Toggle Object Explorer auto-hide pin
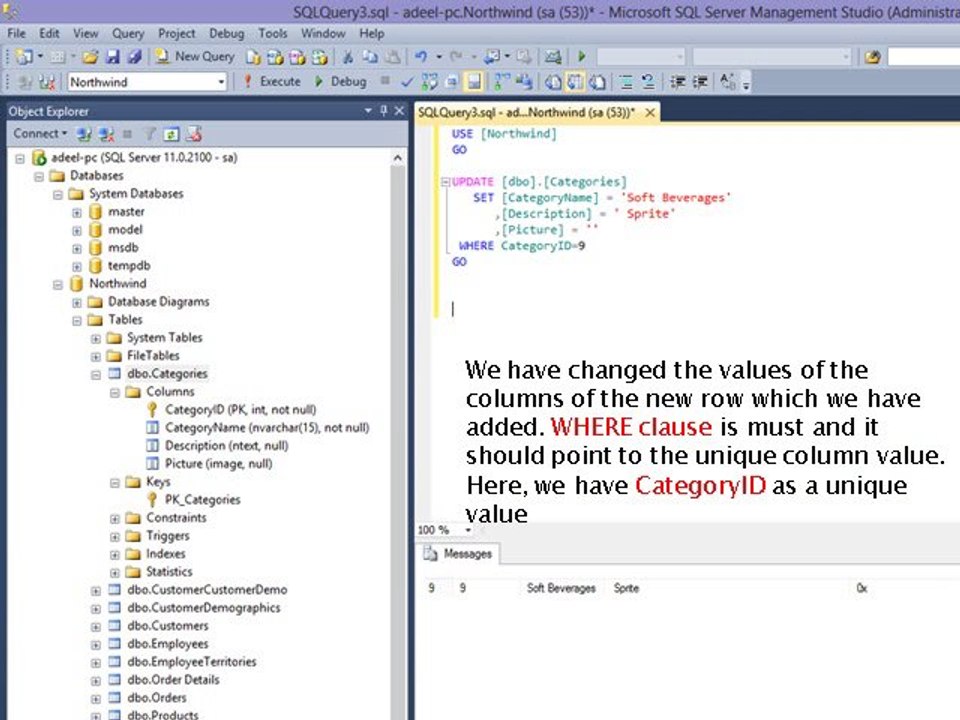Screen dimensions: 960x720 click(x=384, y=111)
